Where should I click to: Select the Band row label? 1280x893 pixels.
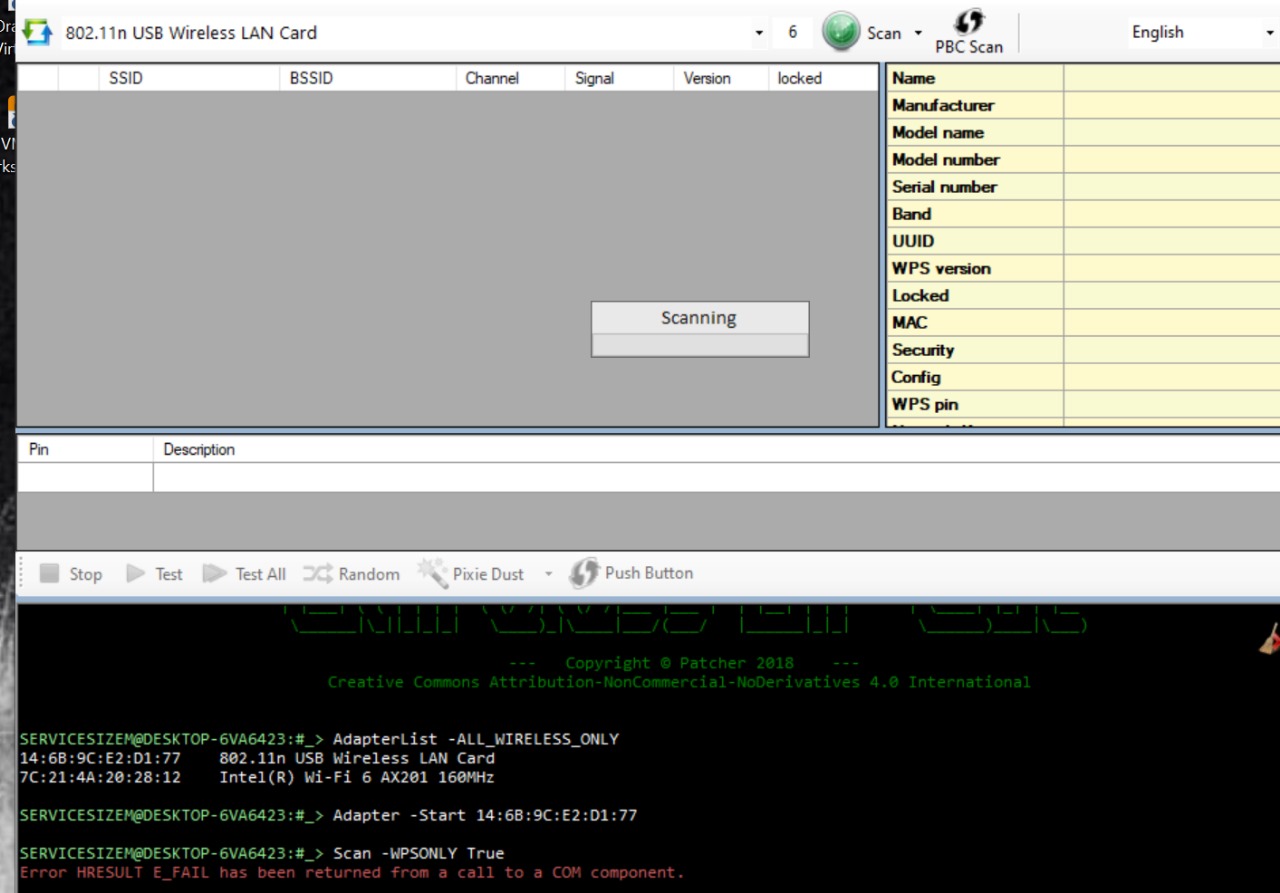[911, 214]
